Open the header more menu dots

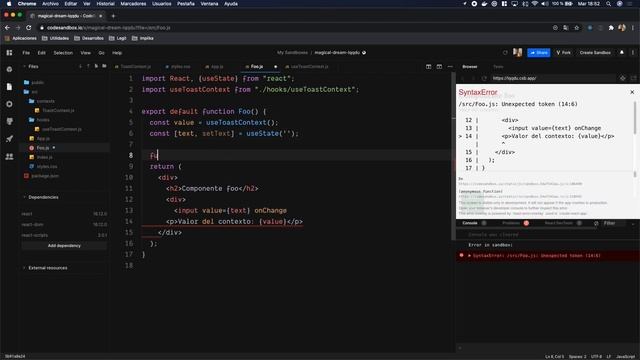pyautogui.click(x=633, y=53)
